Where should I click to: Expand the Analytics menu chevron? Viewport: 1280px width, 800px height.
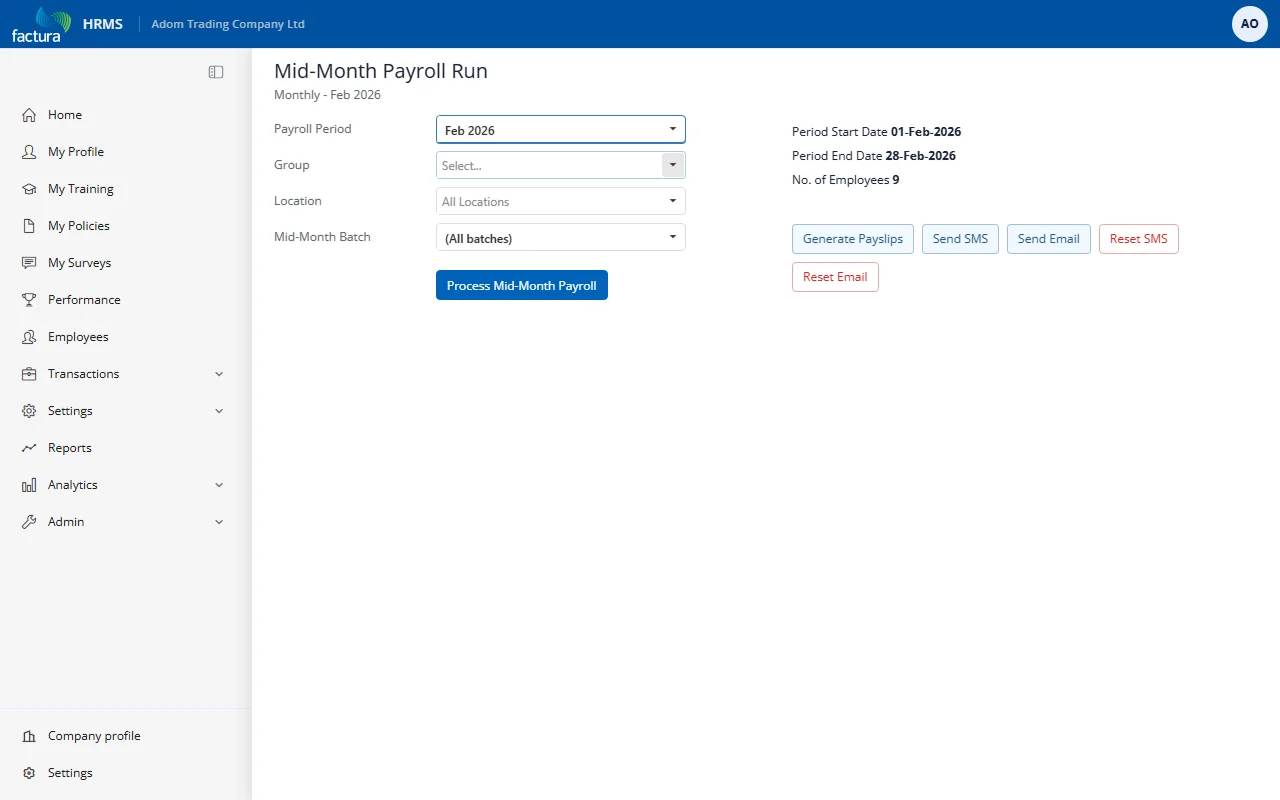pyautogui.click(x=219, y=485)
